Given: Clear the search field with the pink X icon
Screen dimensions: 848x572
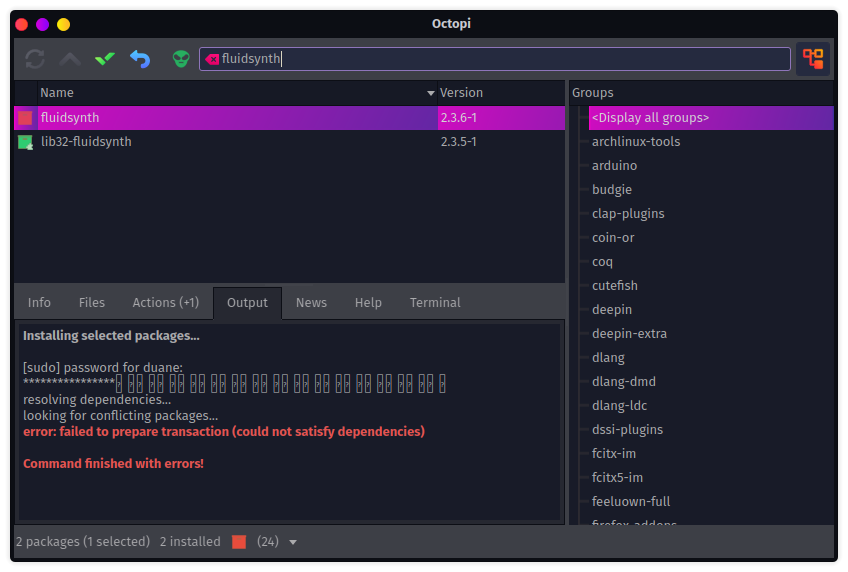Looking at the screenshot, I should click(212, 59).
